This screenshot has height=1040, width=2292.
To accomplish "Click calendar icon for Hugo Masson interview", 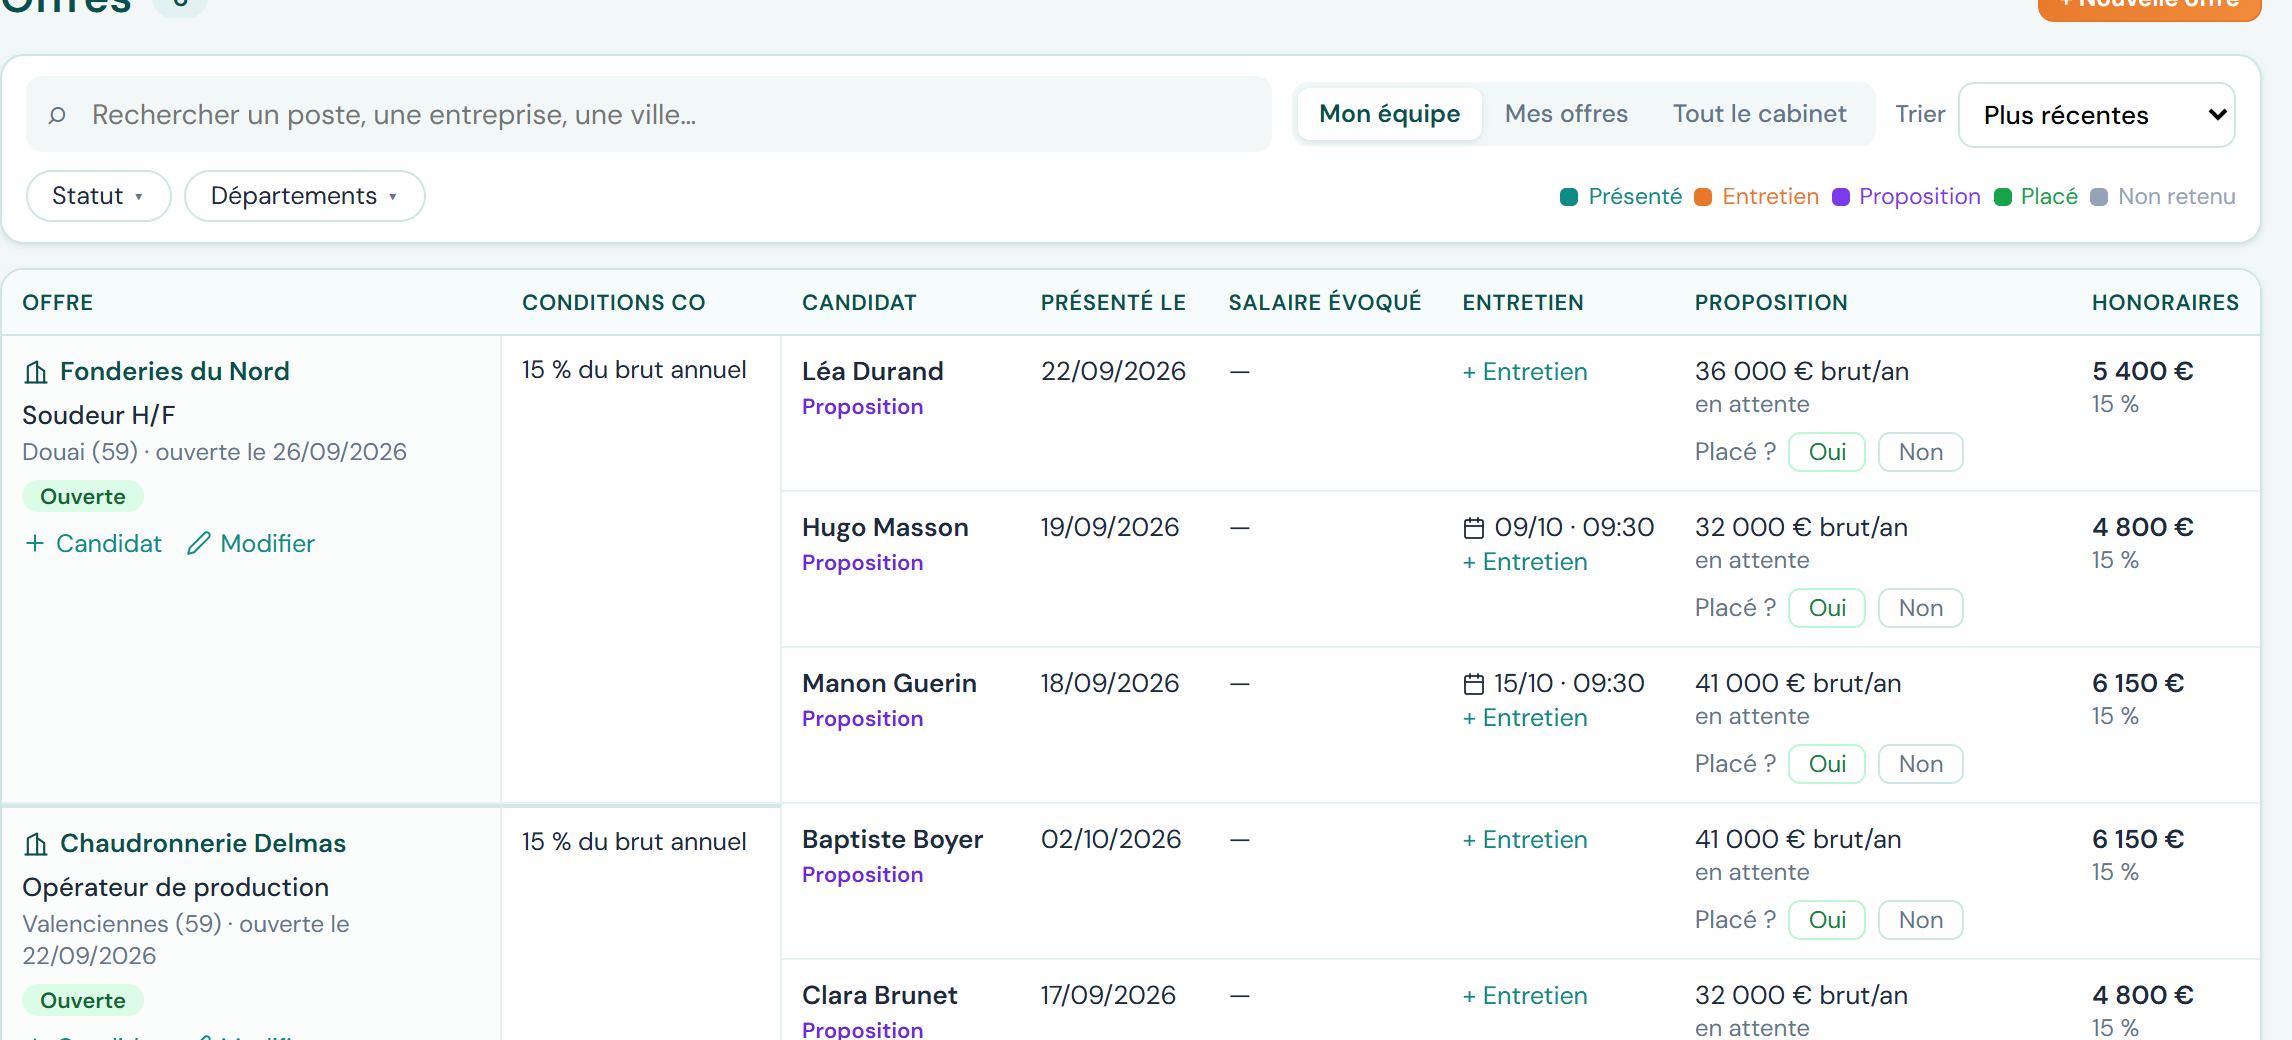I will [x=1474, y=527].
